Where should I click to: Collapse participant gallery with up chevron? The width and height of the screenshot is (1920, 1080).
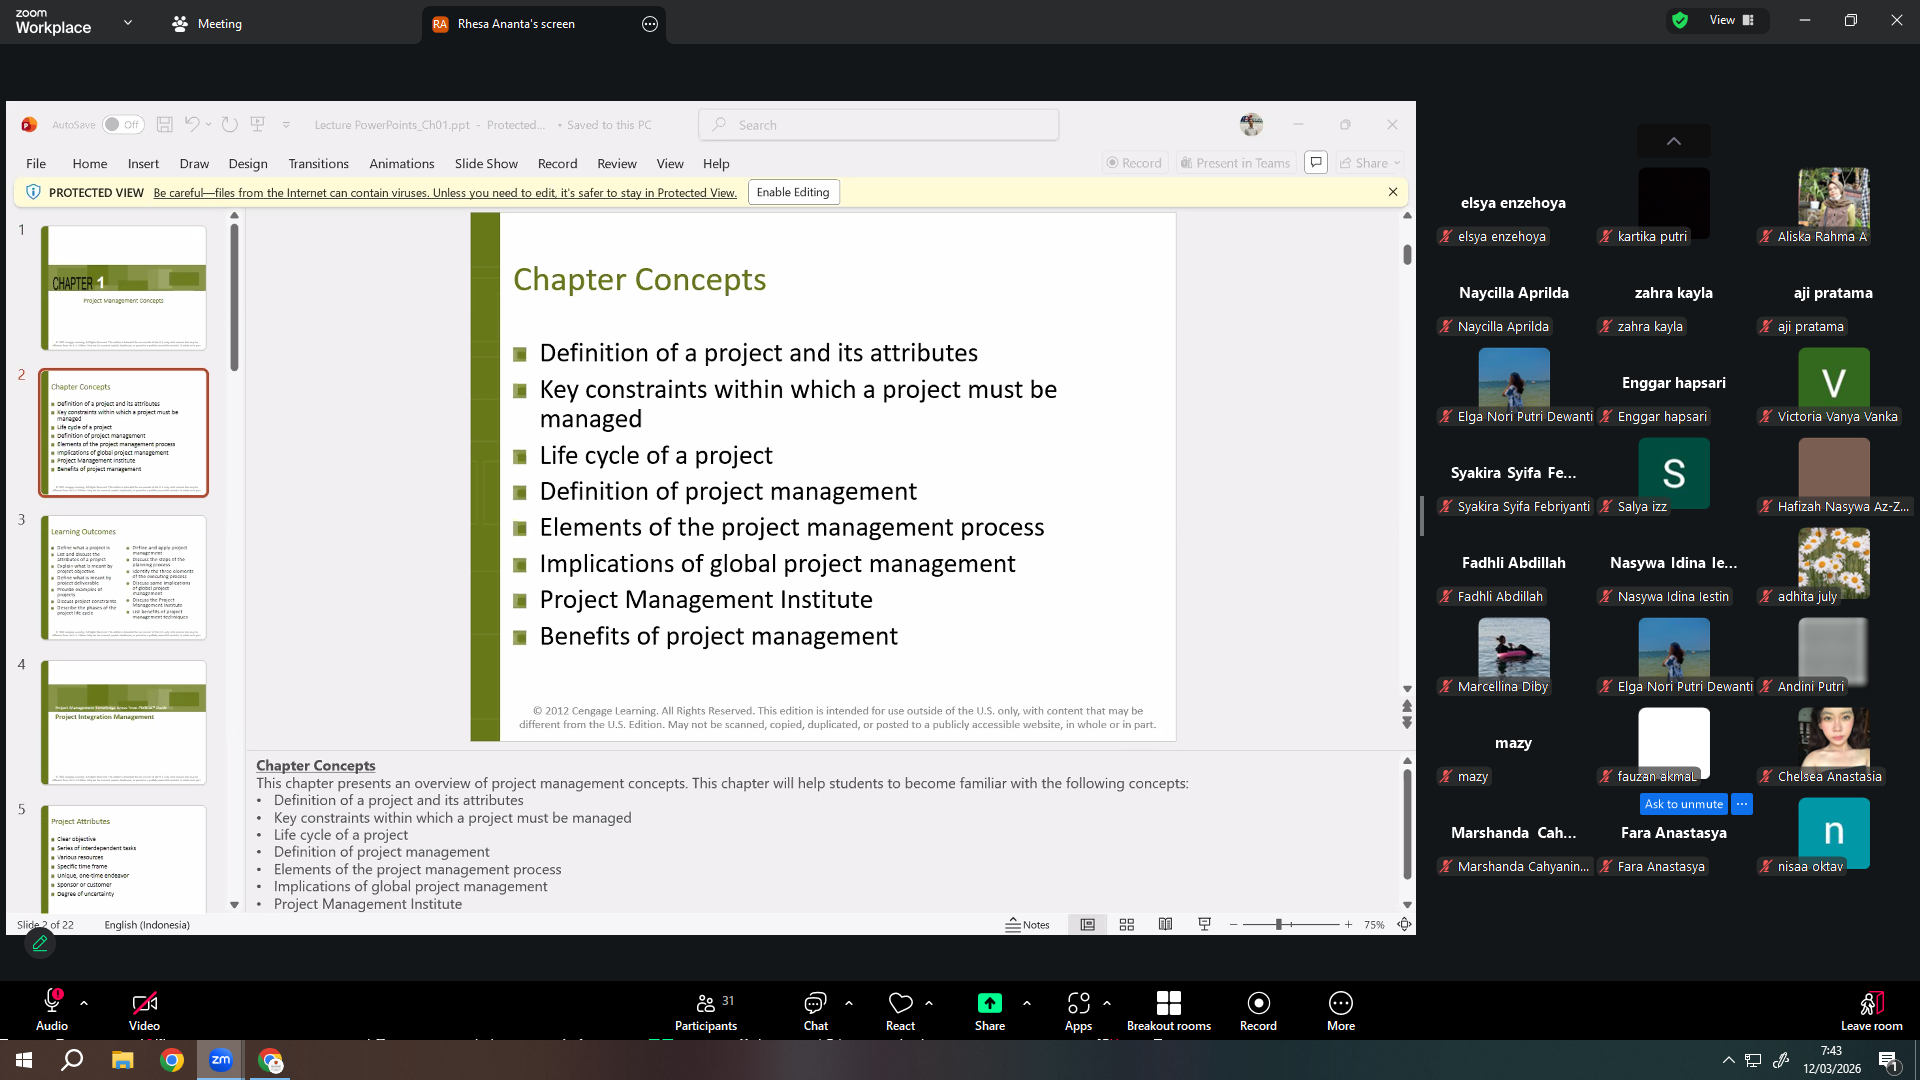point(1674,141)
